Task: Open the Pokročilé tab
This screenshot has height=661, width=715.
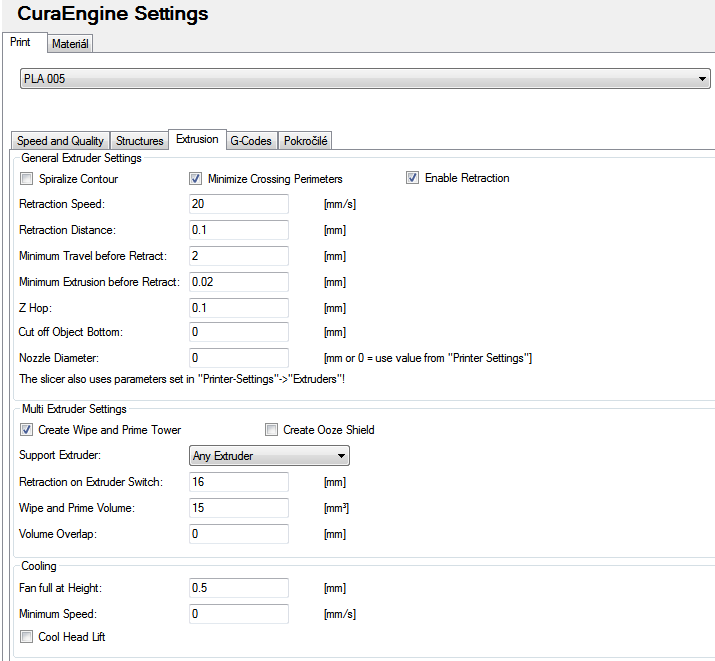Action: [x=306, y=141]
